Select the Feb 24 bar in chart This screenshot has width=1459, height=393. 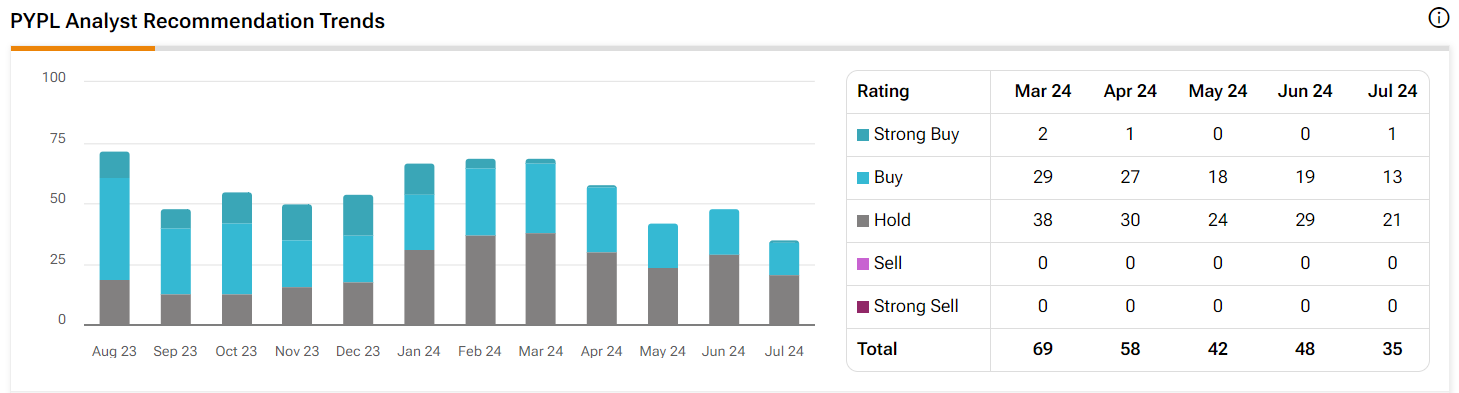click(480, 242)
